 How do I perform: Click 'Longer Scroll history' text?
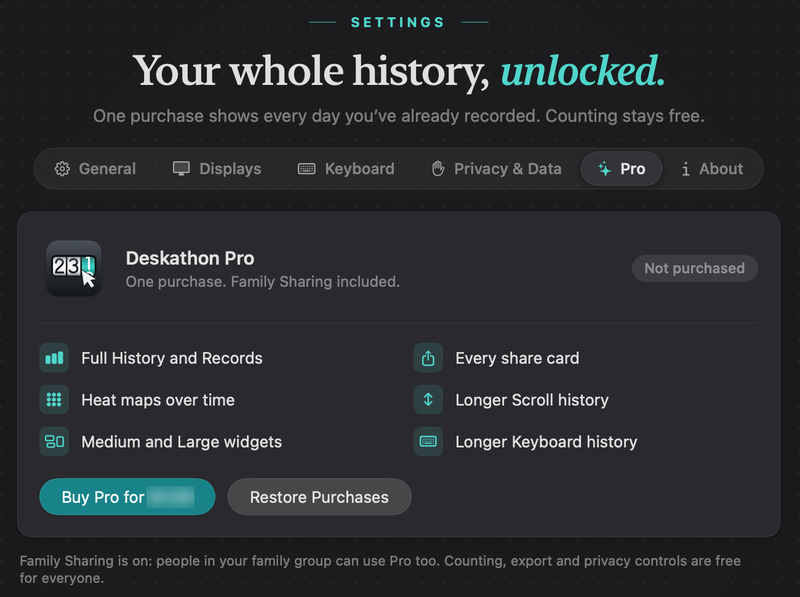pyautogui.click(x=532, y=400)
